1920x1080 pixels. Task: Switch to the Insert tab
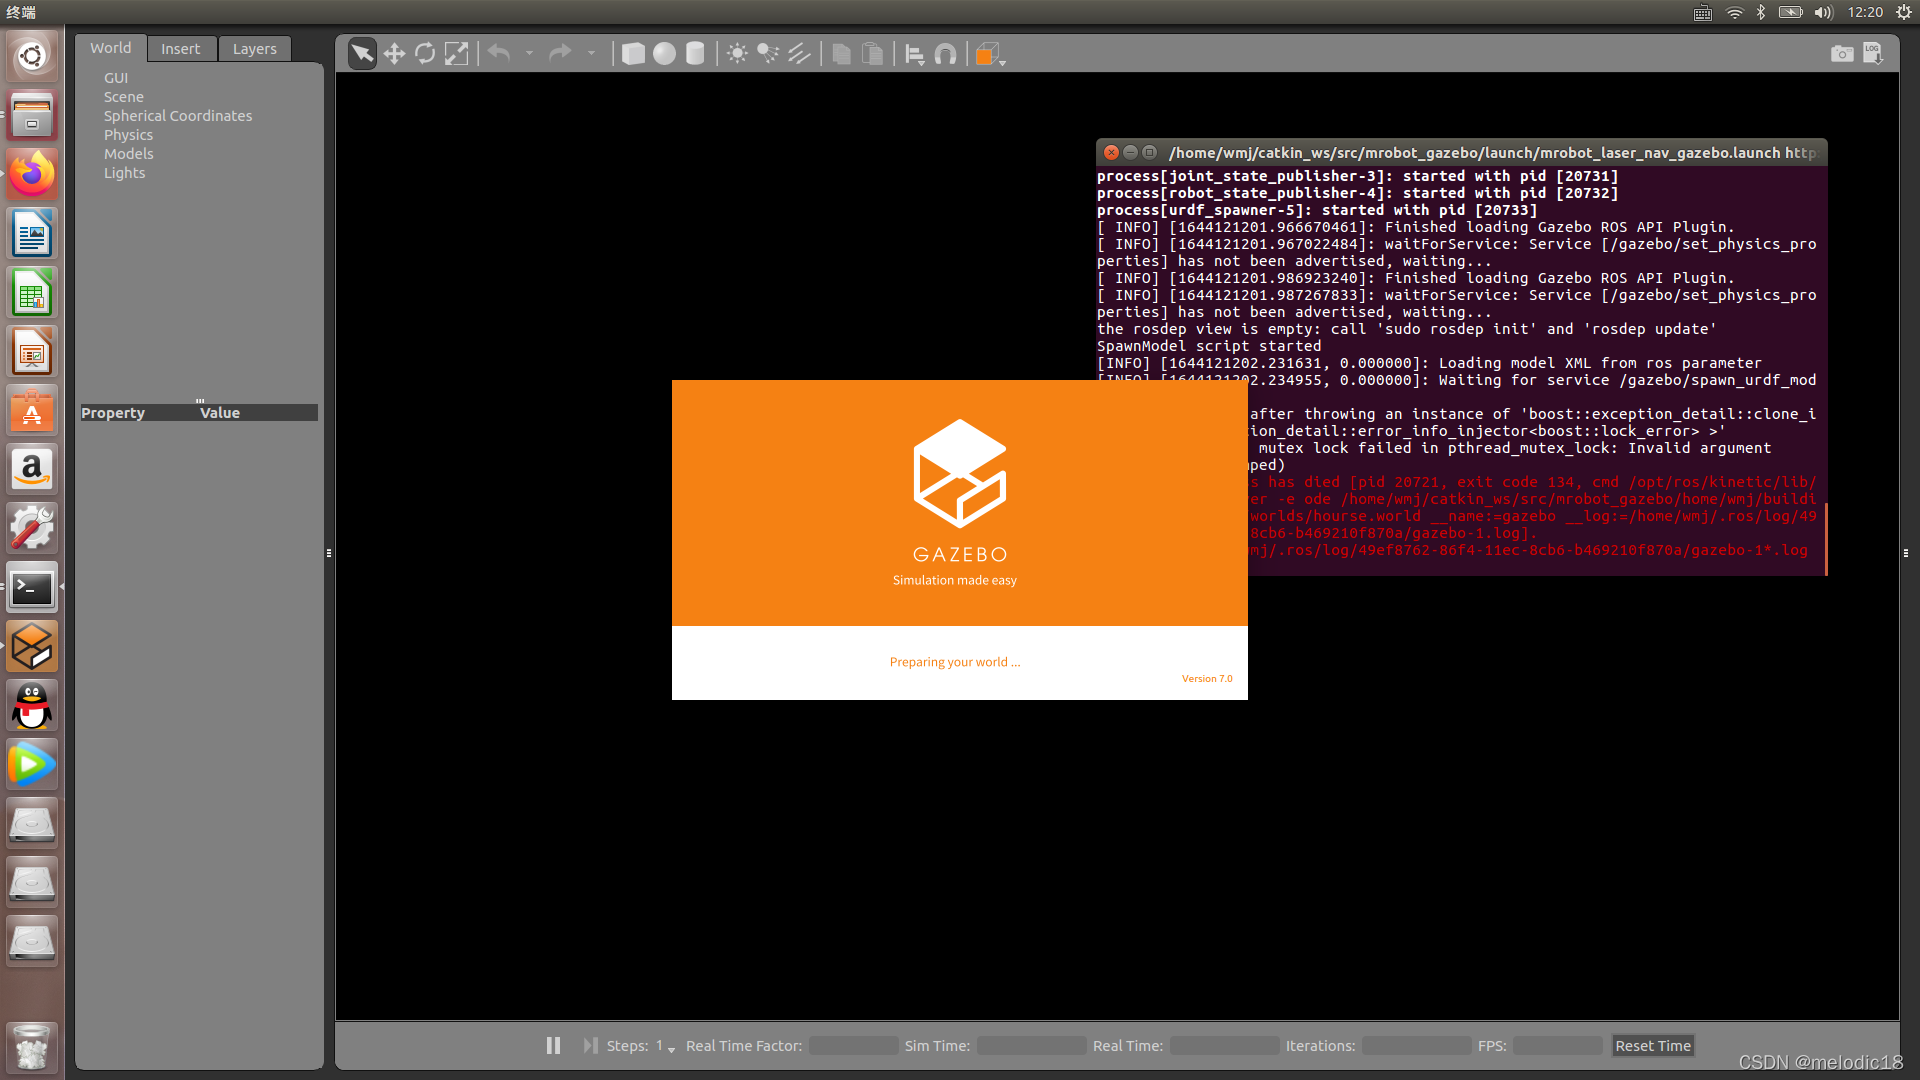pos(180,48)
